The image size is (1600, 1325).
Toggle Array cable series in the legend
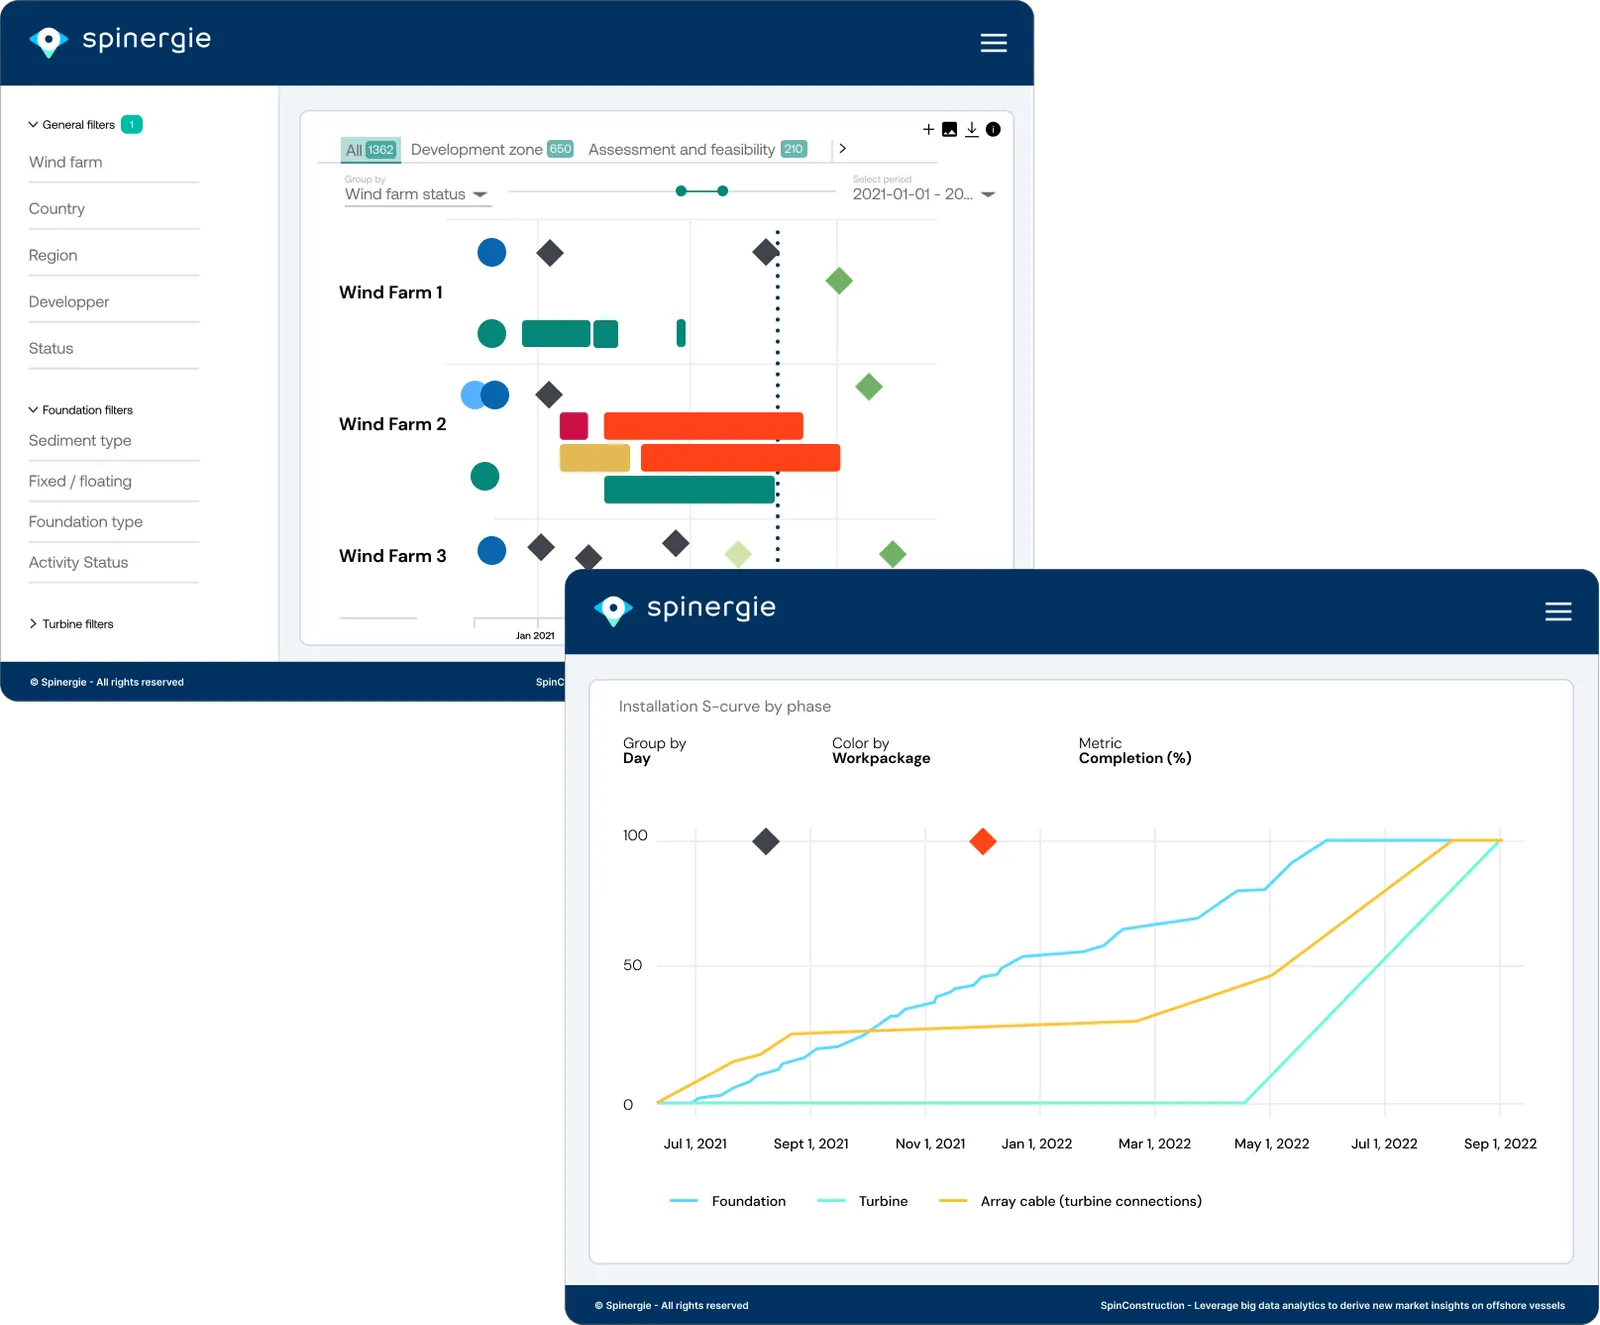[1070, 1201]
